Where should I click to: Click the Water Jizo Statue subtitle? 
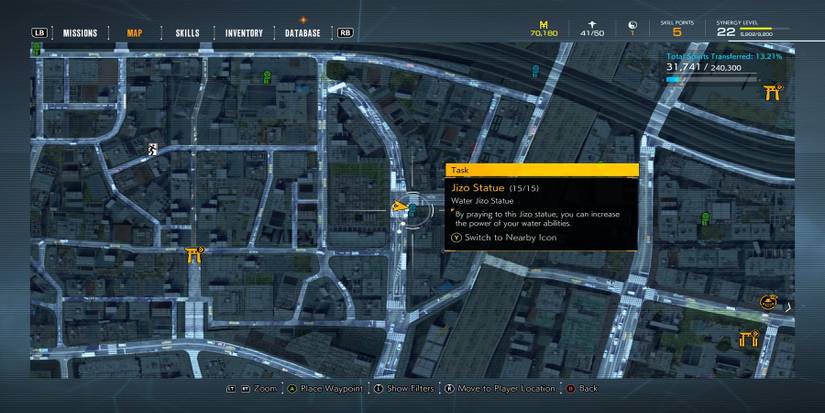pyautogui.click(x=482, y=201)
